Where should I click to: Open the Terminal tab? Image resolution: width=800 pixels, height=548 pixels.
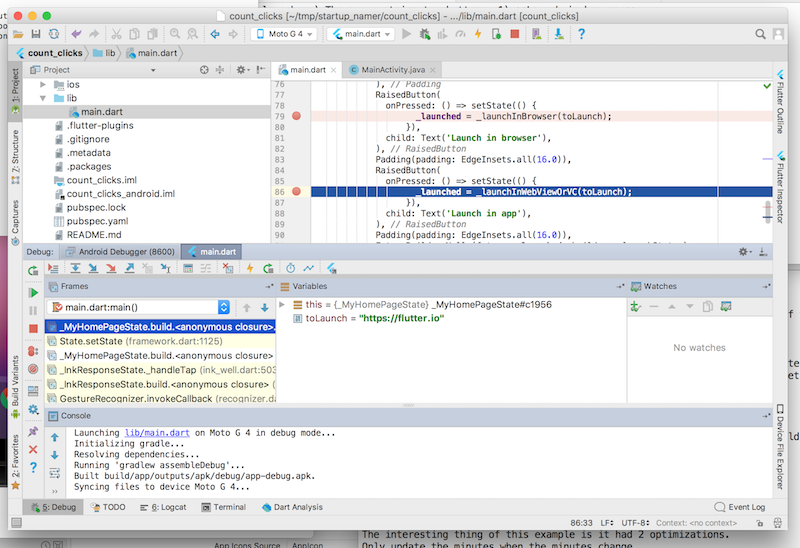(x=223, y=507)
